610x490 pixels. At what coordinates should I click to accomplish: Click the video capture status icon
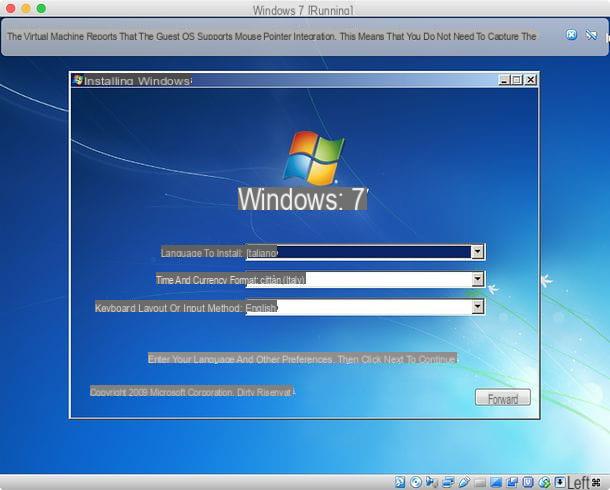point(512,483)
